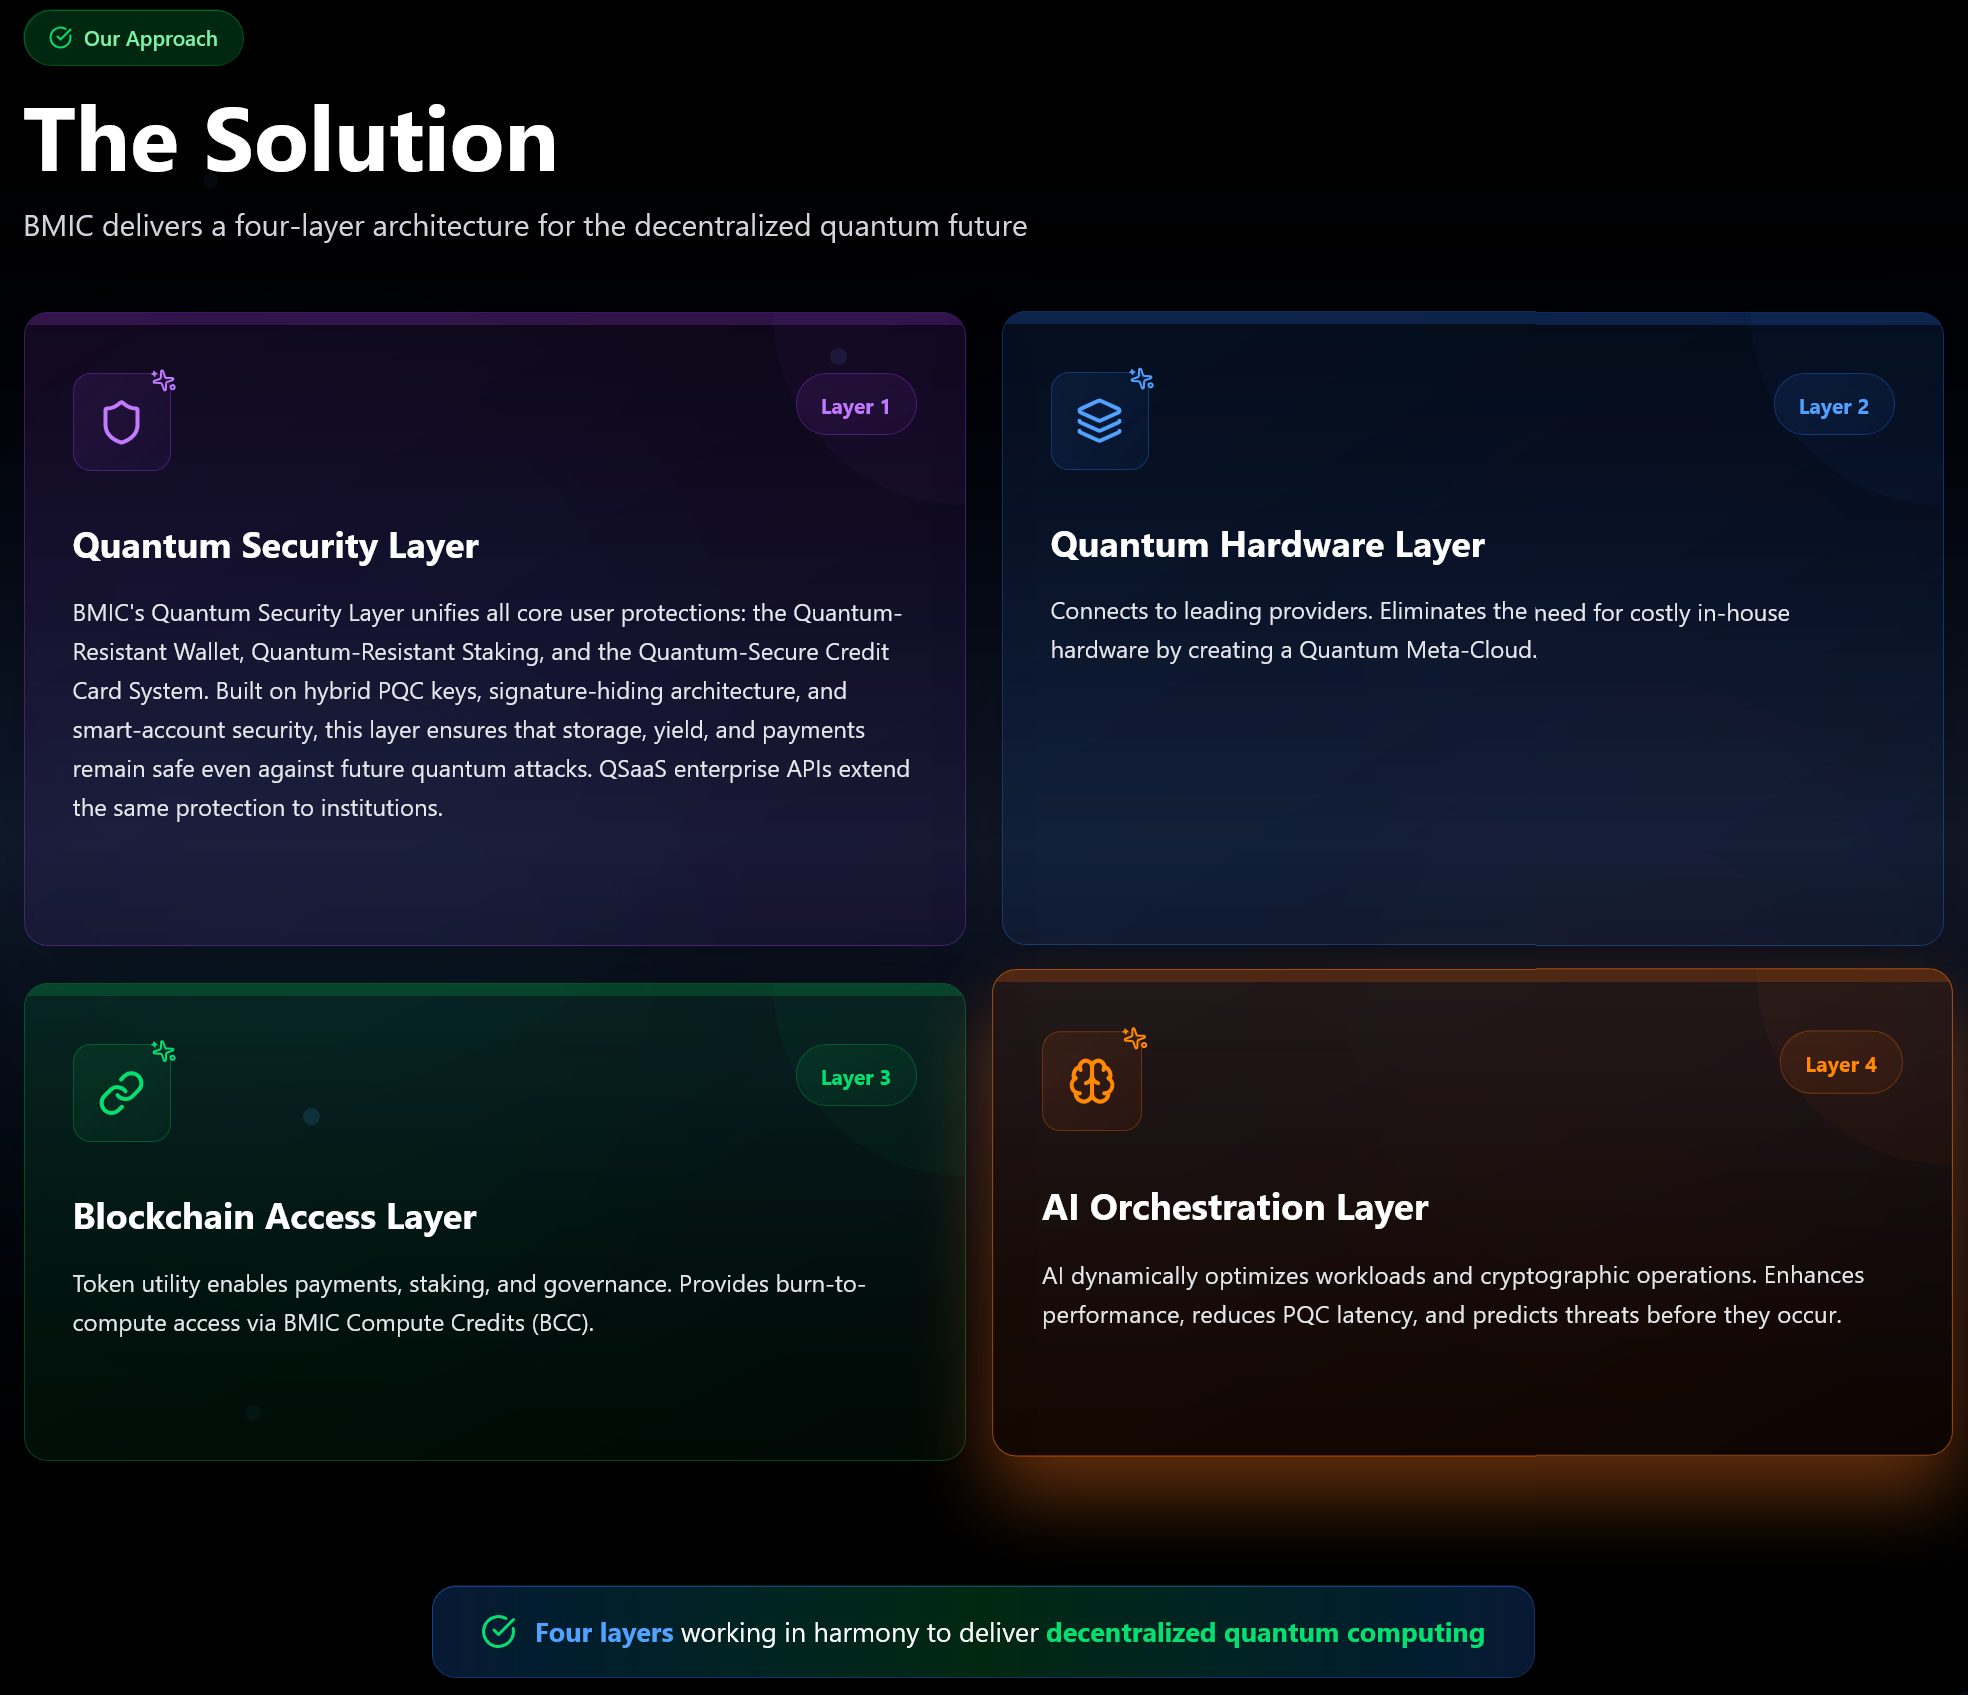Click the green chain link icon
The height and width of the screenshot is (1695, 1968).
121,1092
